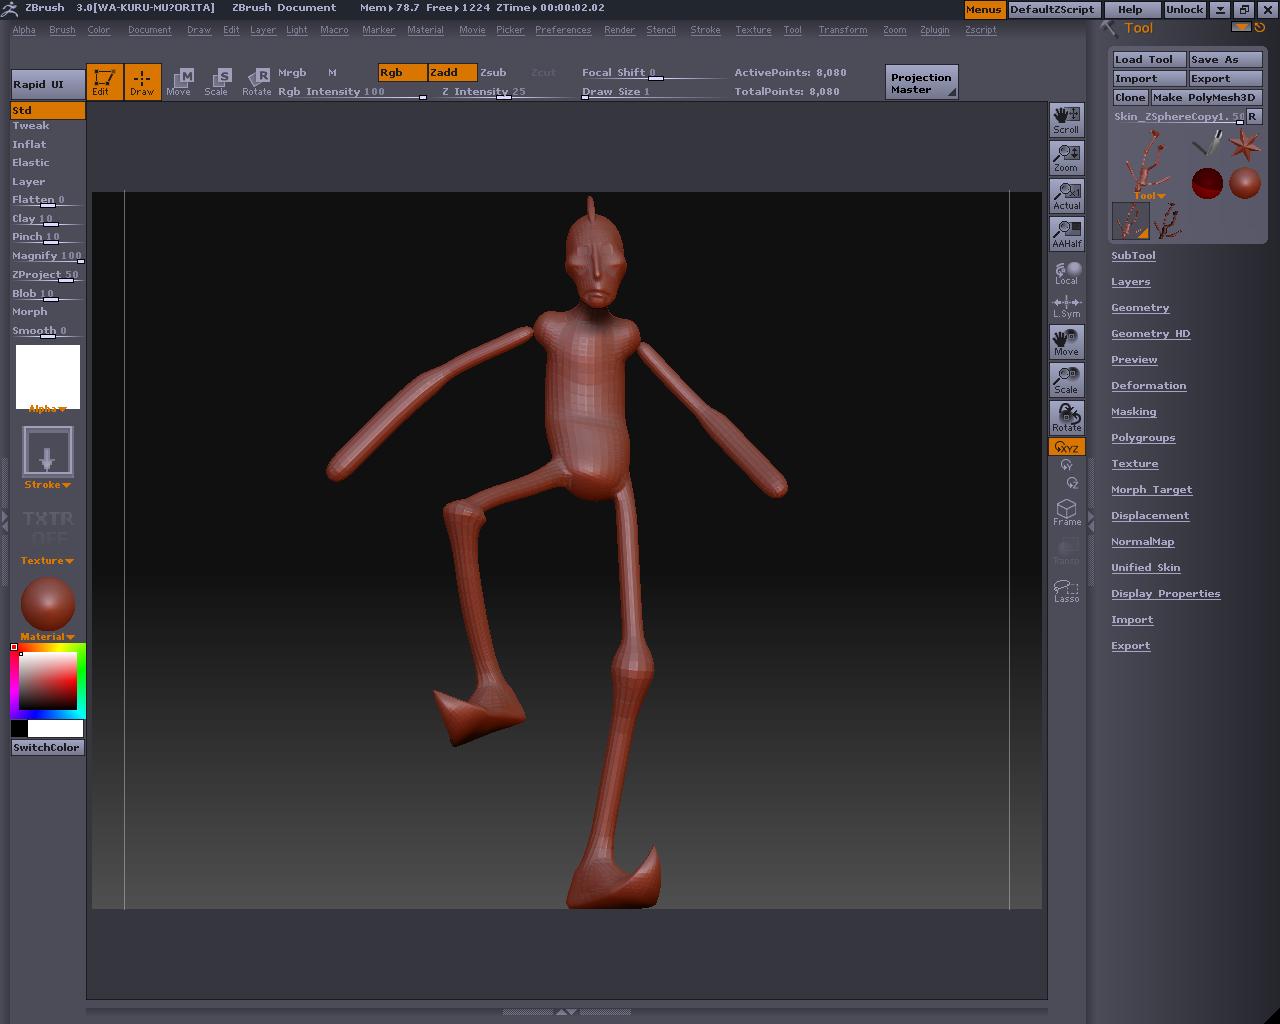Open the Zplugin menu

pyautogui.click(x=934, y=30)
